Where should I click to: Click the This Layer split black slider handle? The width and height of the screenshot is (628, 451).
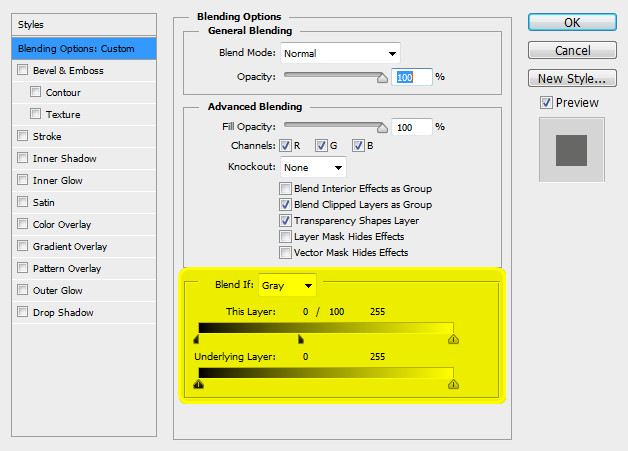(x=300, y=340)
